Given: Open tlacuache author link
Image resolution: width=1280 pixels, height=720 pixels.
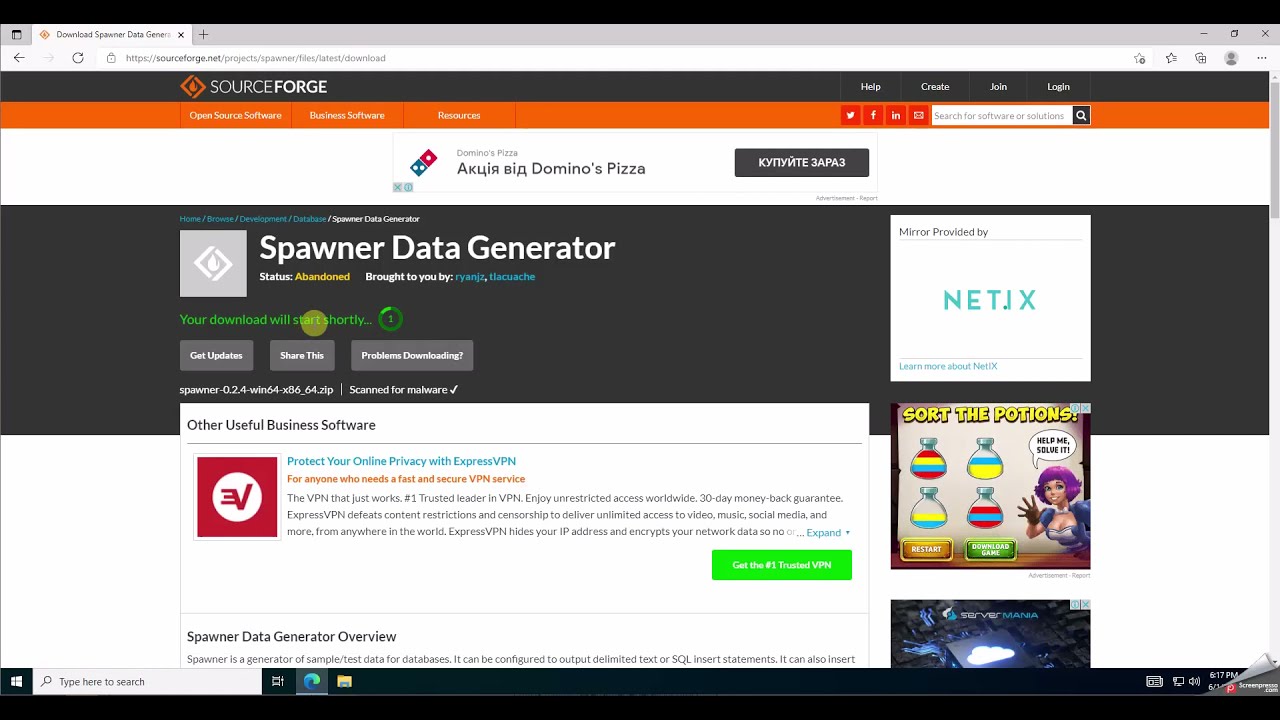Looking at the screenshot, I should point(512,276).
